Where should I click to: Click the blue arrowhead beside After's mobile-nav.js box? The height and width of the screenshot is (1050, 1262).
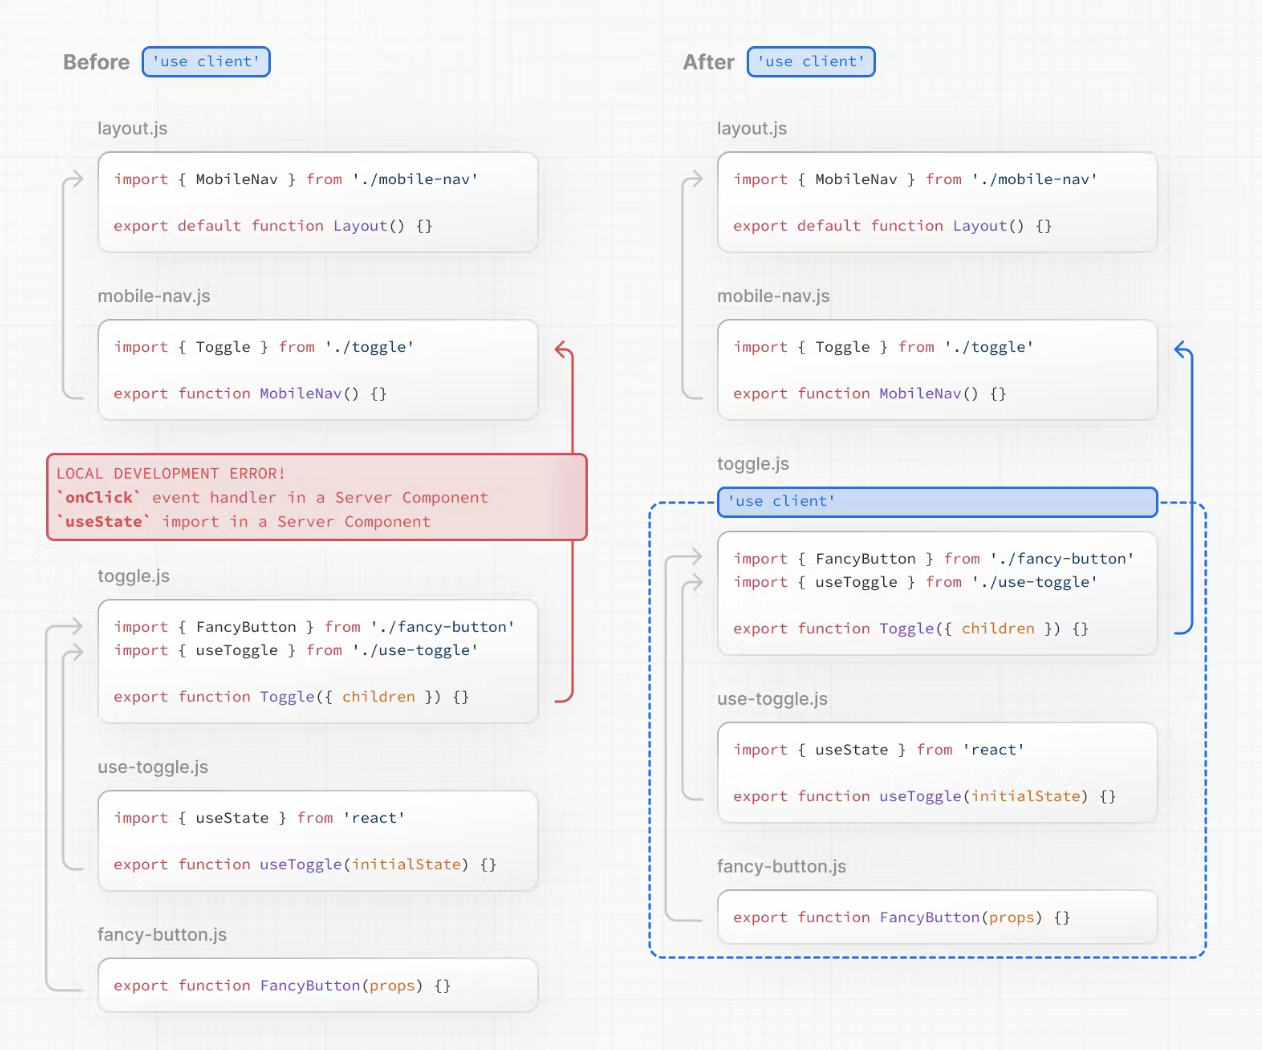coord(1182,349)
